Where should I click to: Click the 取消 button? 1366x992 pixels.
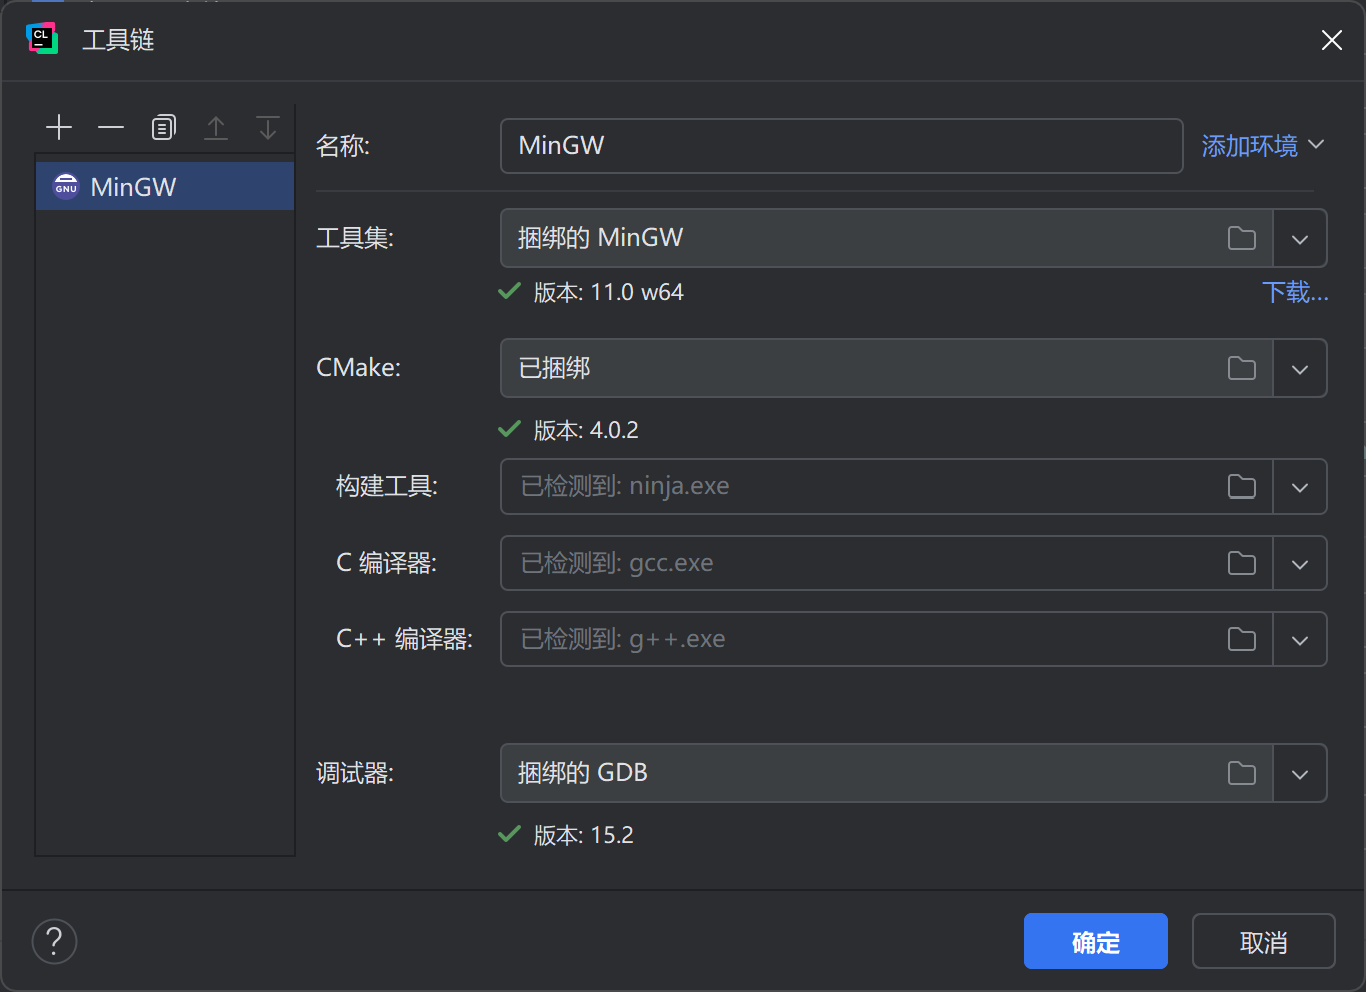(1264, 941)
